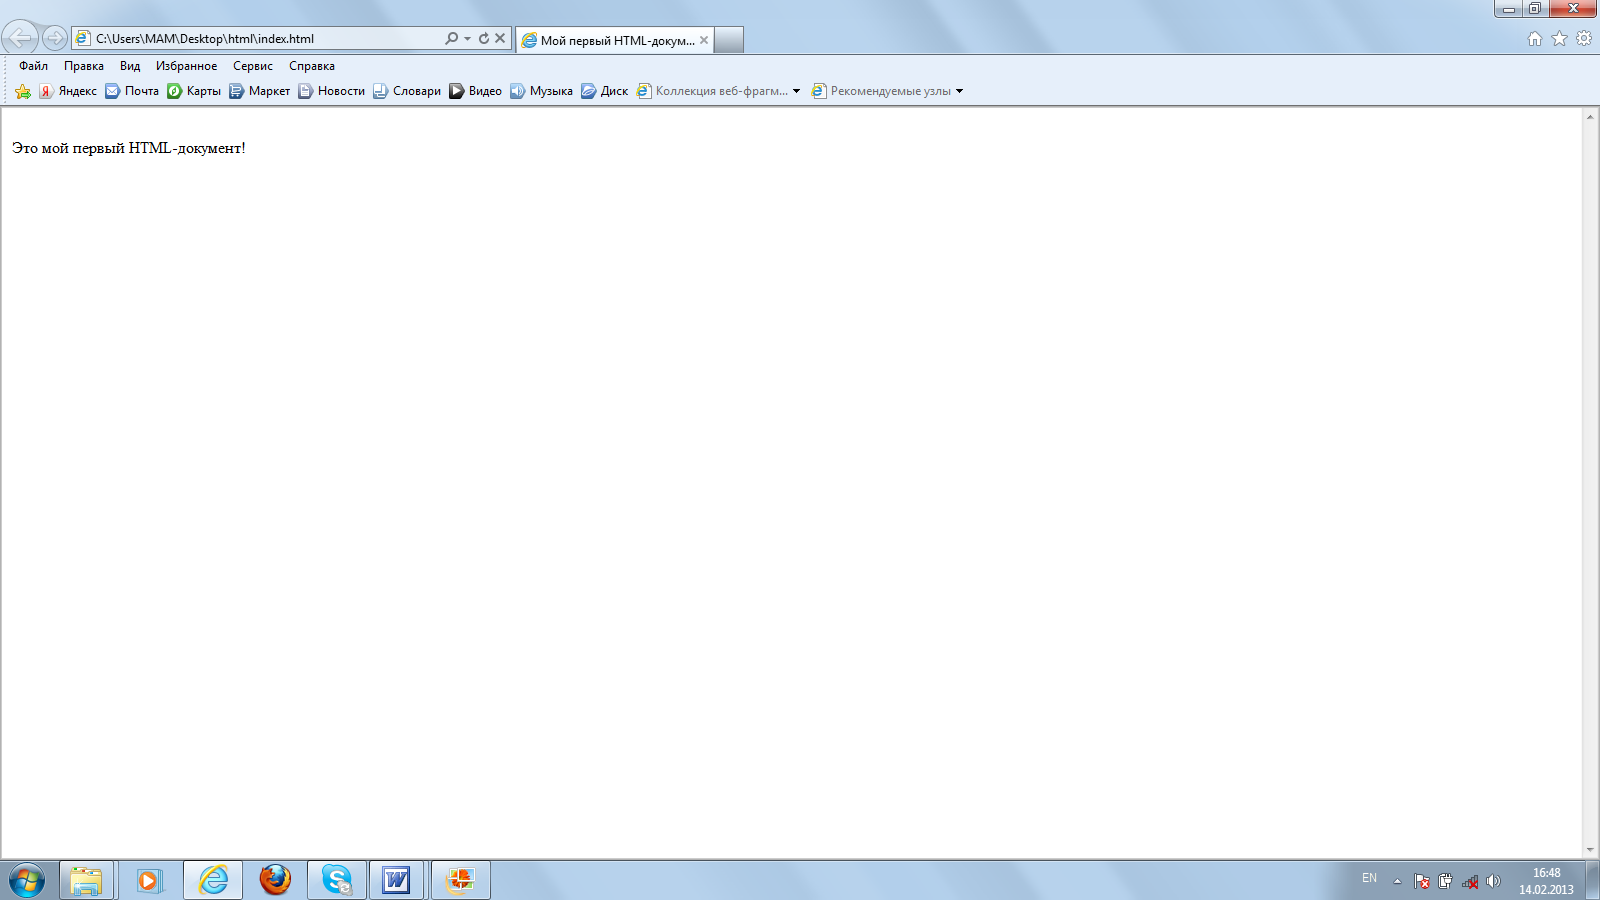
Task: Show hidden tray icons arrow
Action: click(1397, 881)
